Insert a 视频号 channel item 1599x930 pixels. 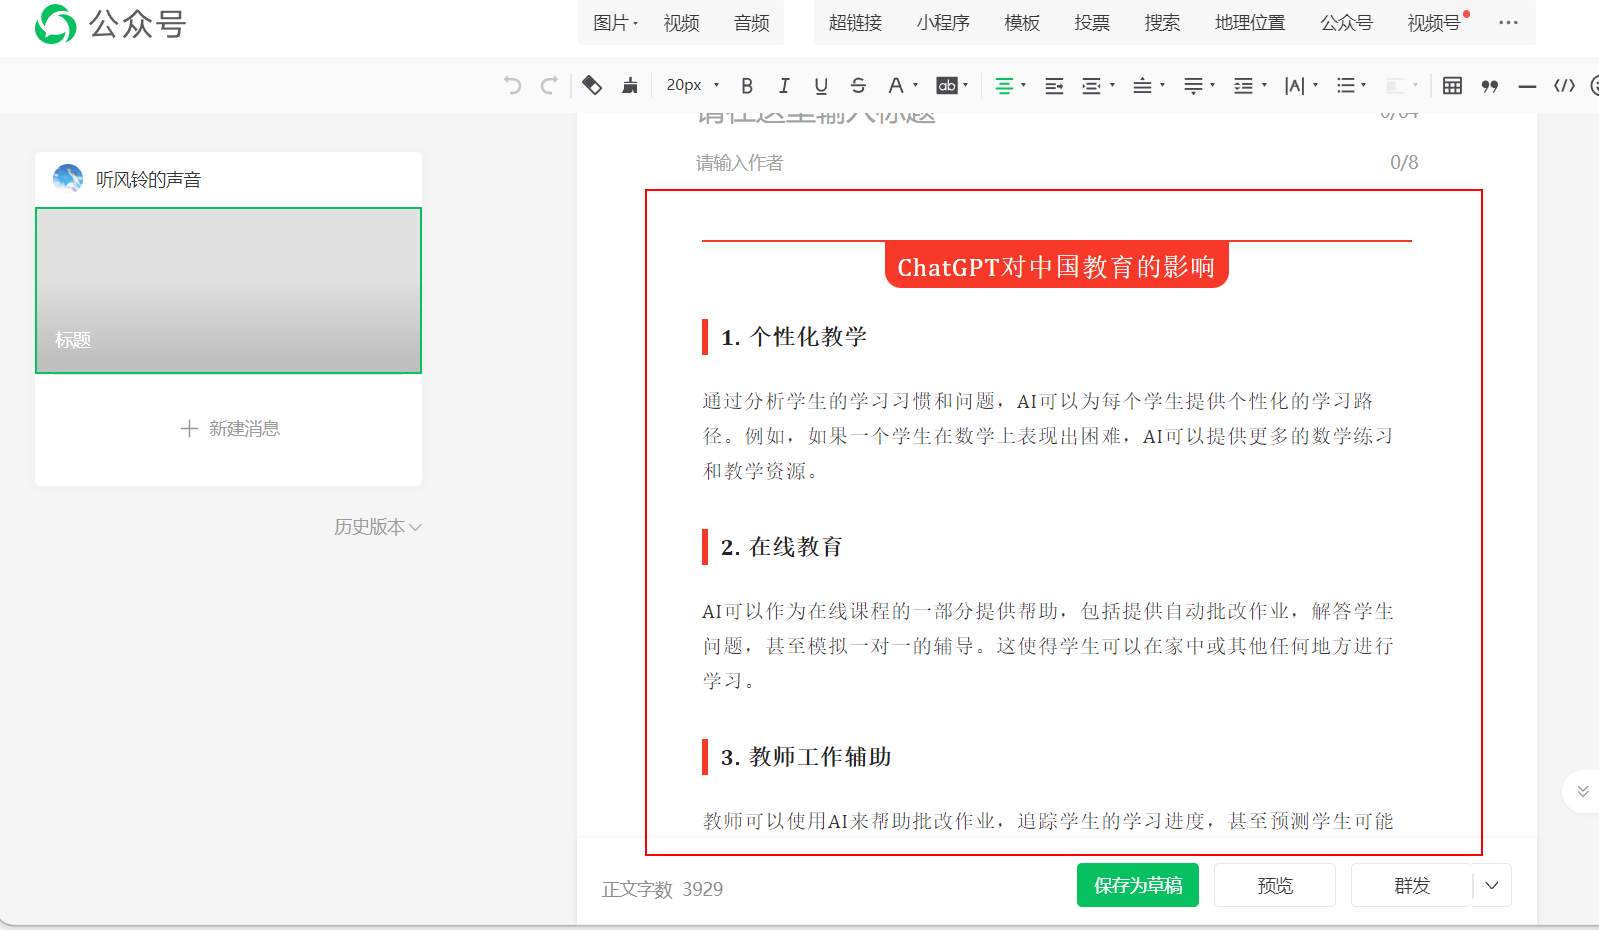click(x=1435, y=23)
